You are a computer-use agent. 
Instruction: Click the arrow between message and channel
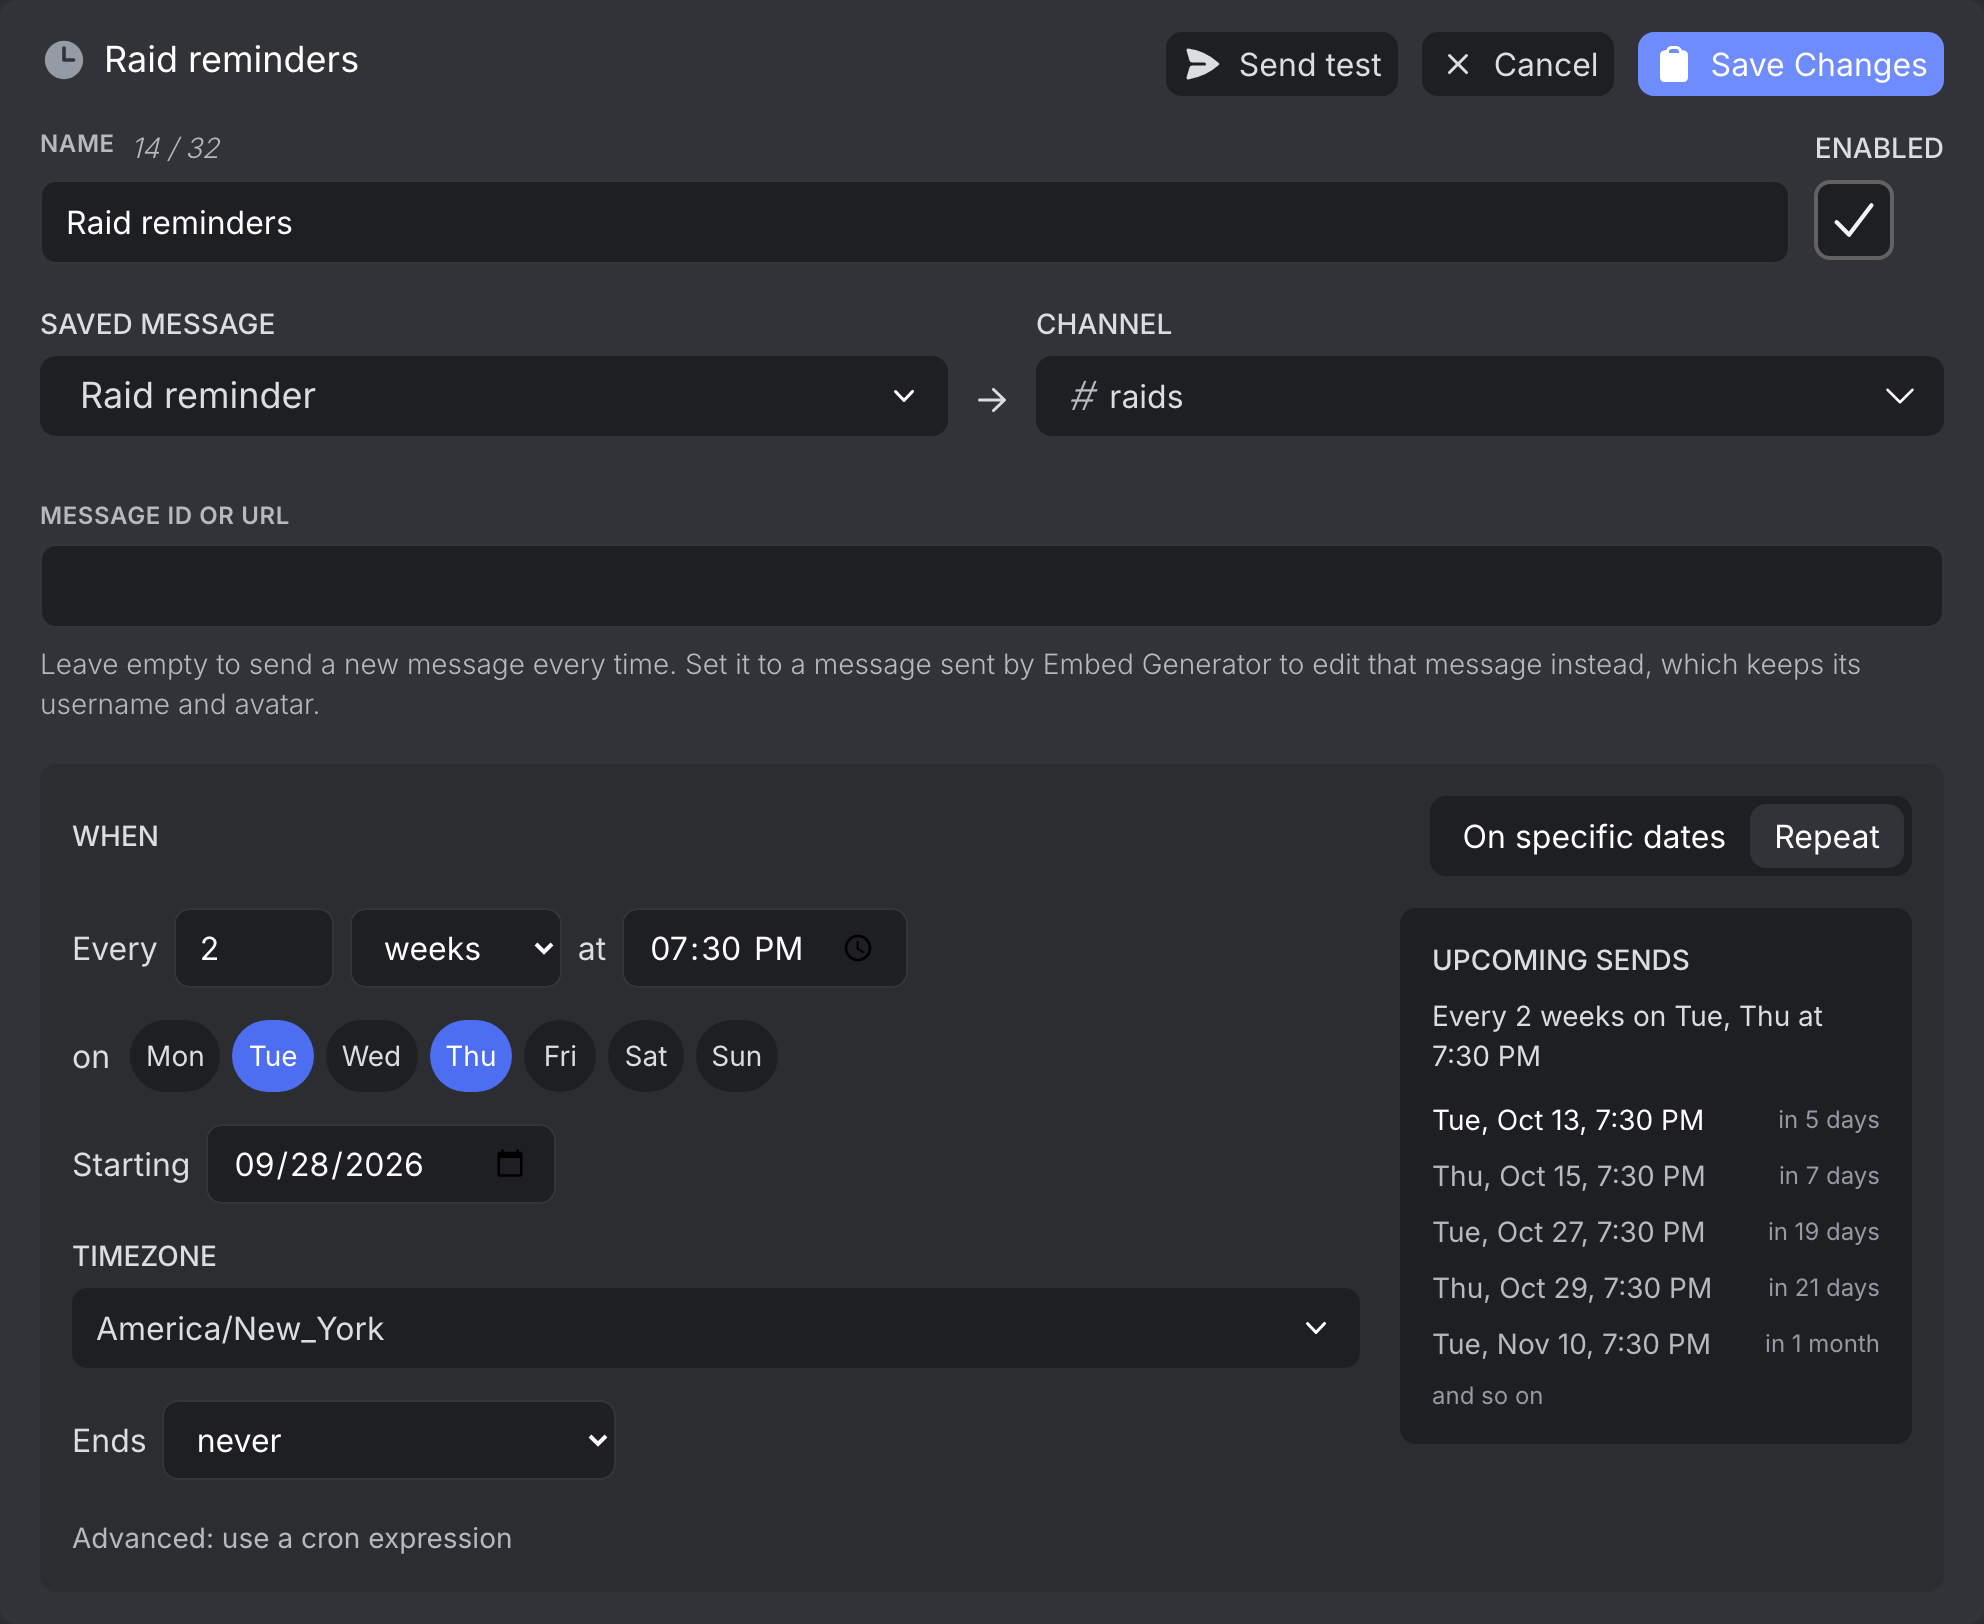pyautogui.click(x=992, y=400)
